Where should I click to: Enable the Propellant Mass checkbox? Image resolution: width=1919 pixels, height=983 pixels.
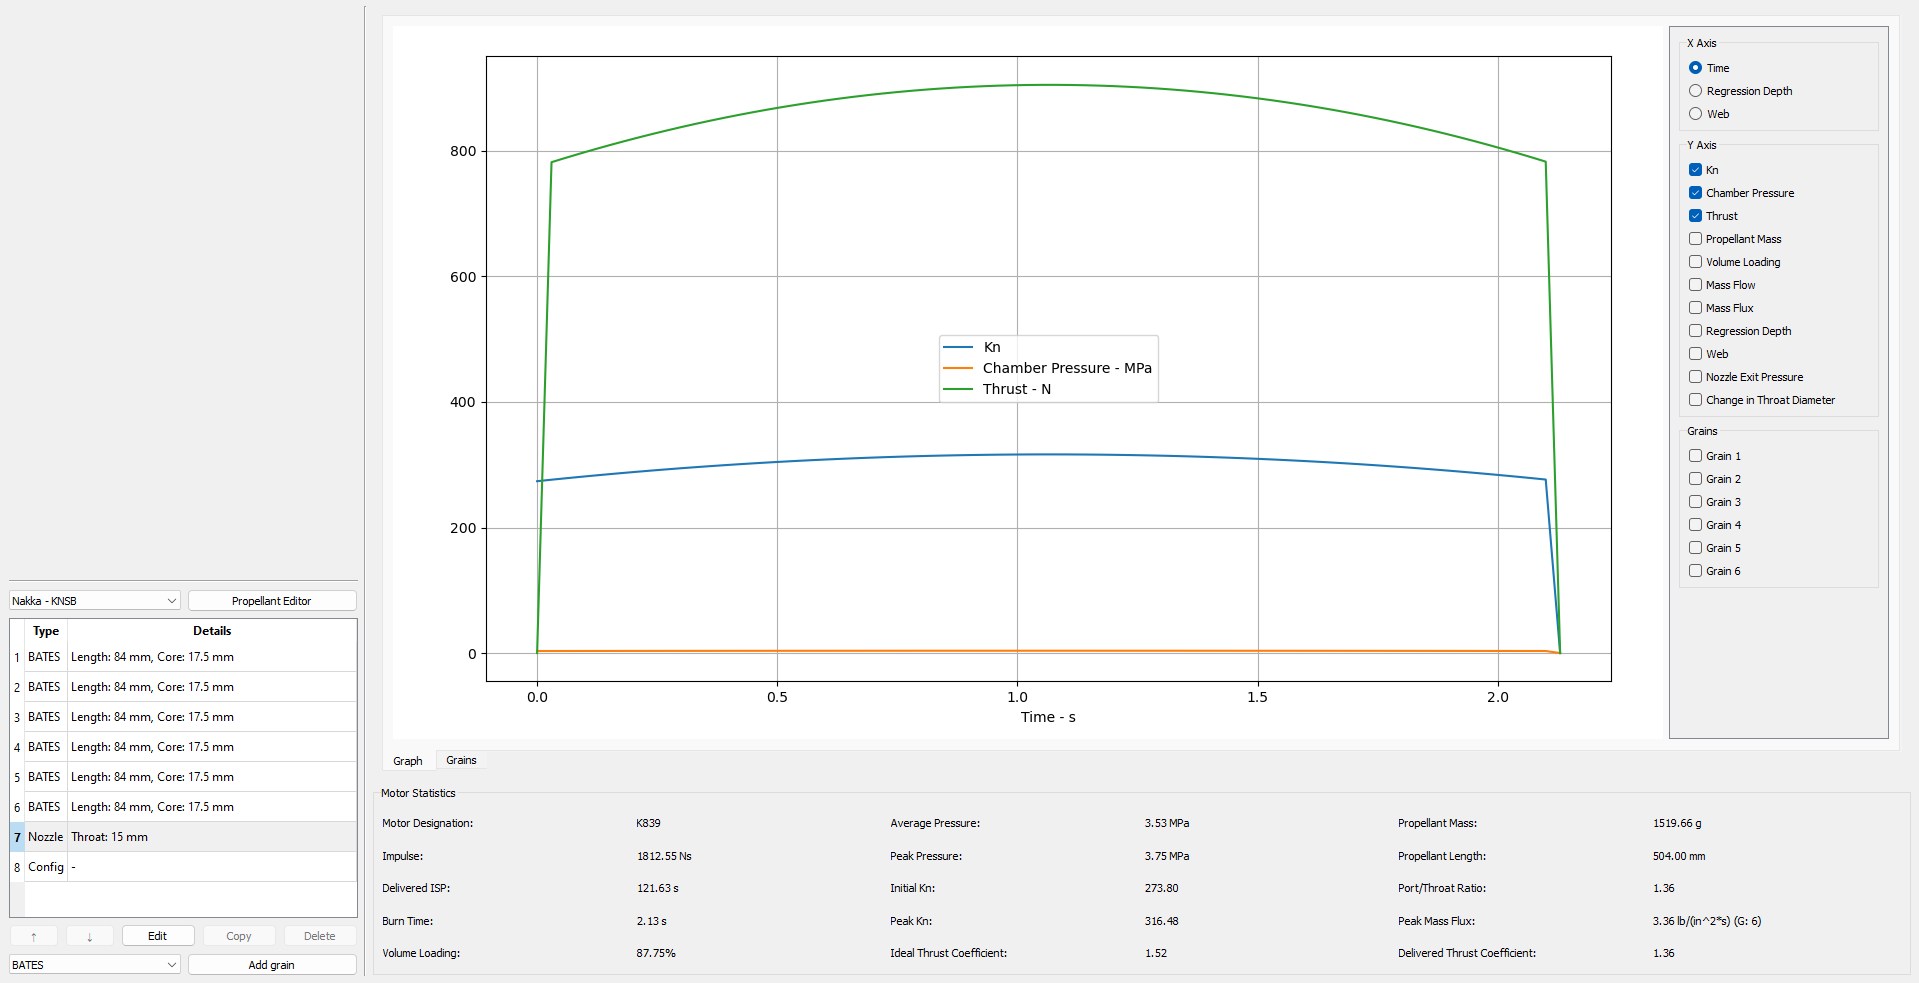pyautogui.click(x=1695, y=239)
